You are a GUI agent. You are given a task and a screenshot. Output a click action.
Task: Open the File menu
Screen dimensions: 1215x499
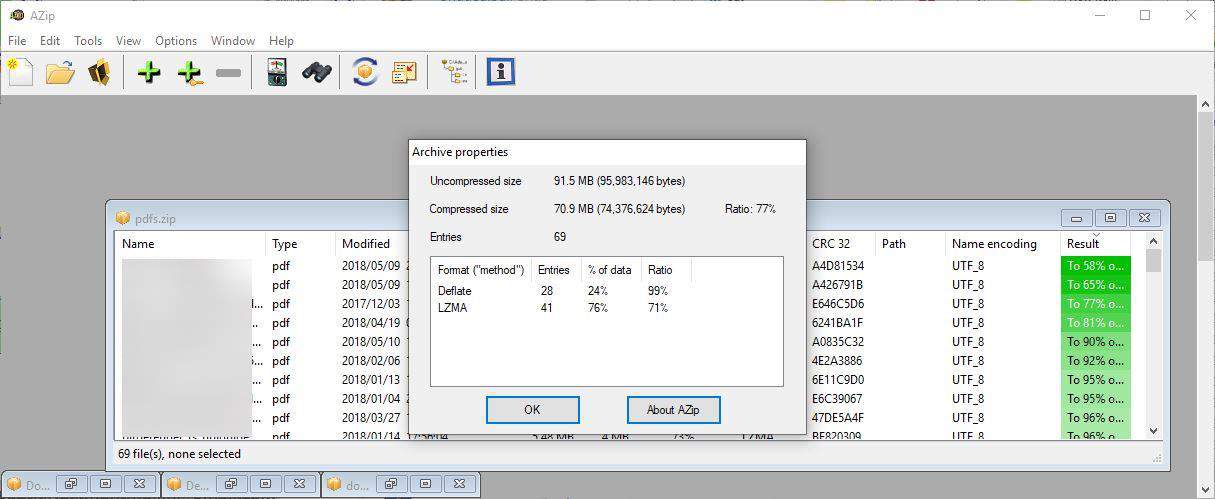17,41
